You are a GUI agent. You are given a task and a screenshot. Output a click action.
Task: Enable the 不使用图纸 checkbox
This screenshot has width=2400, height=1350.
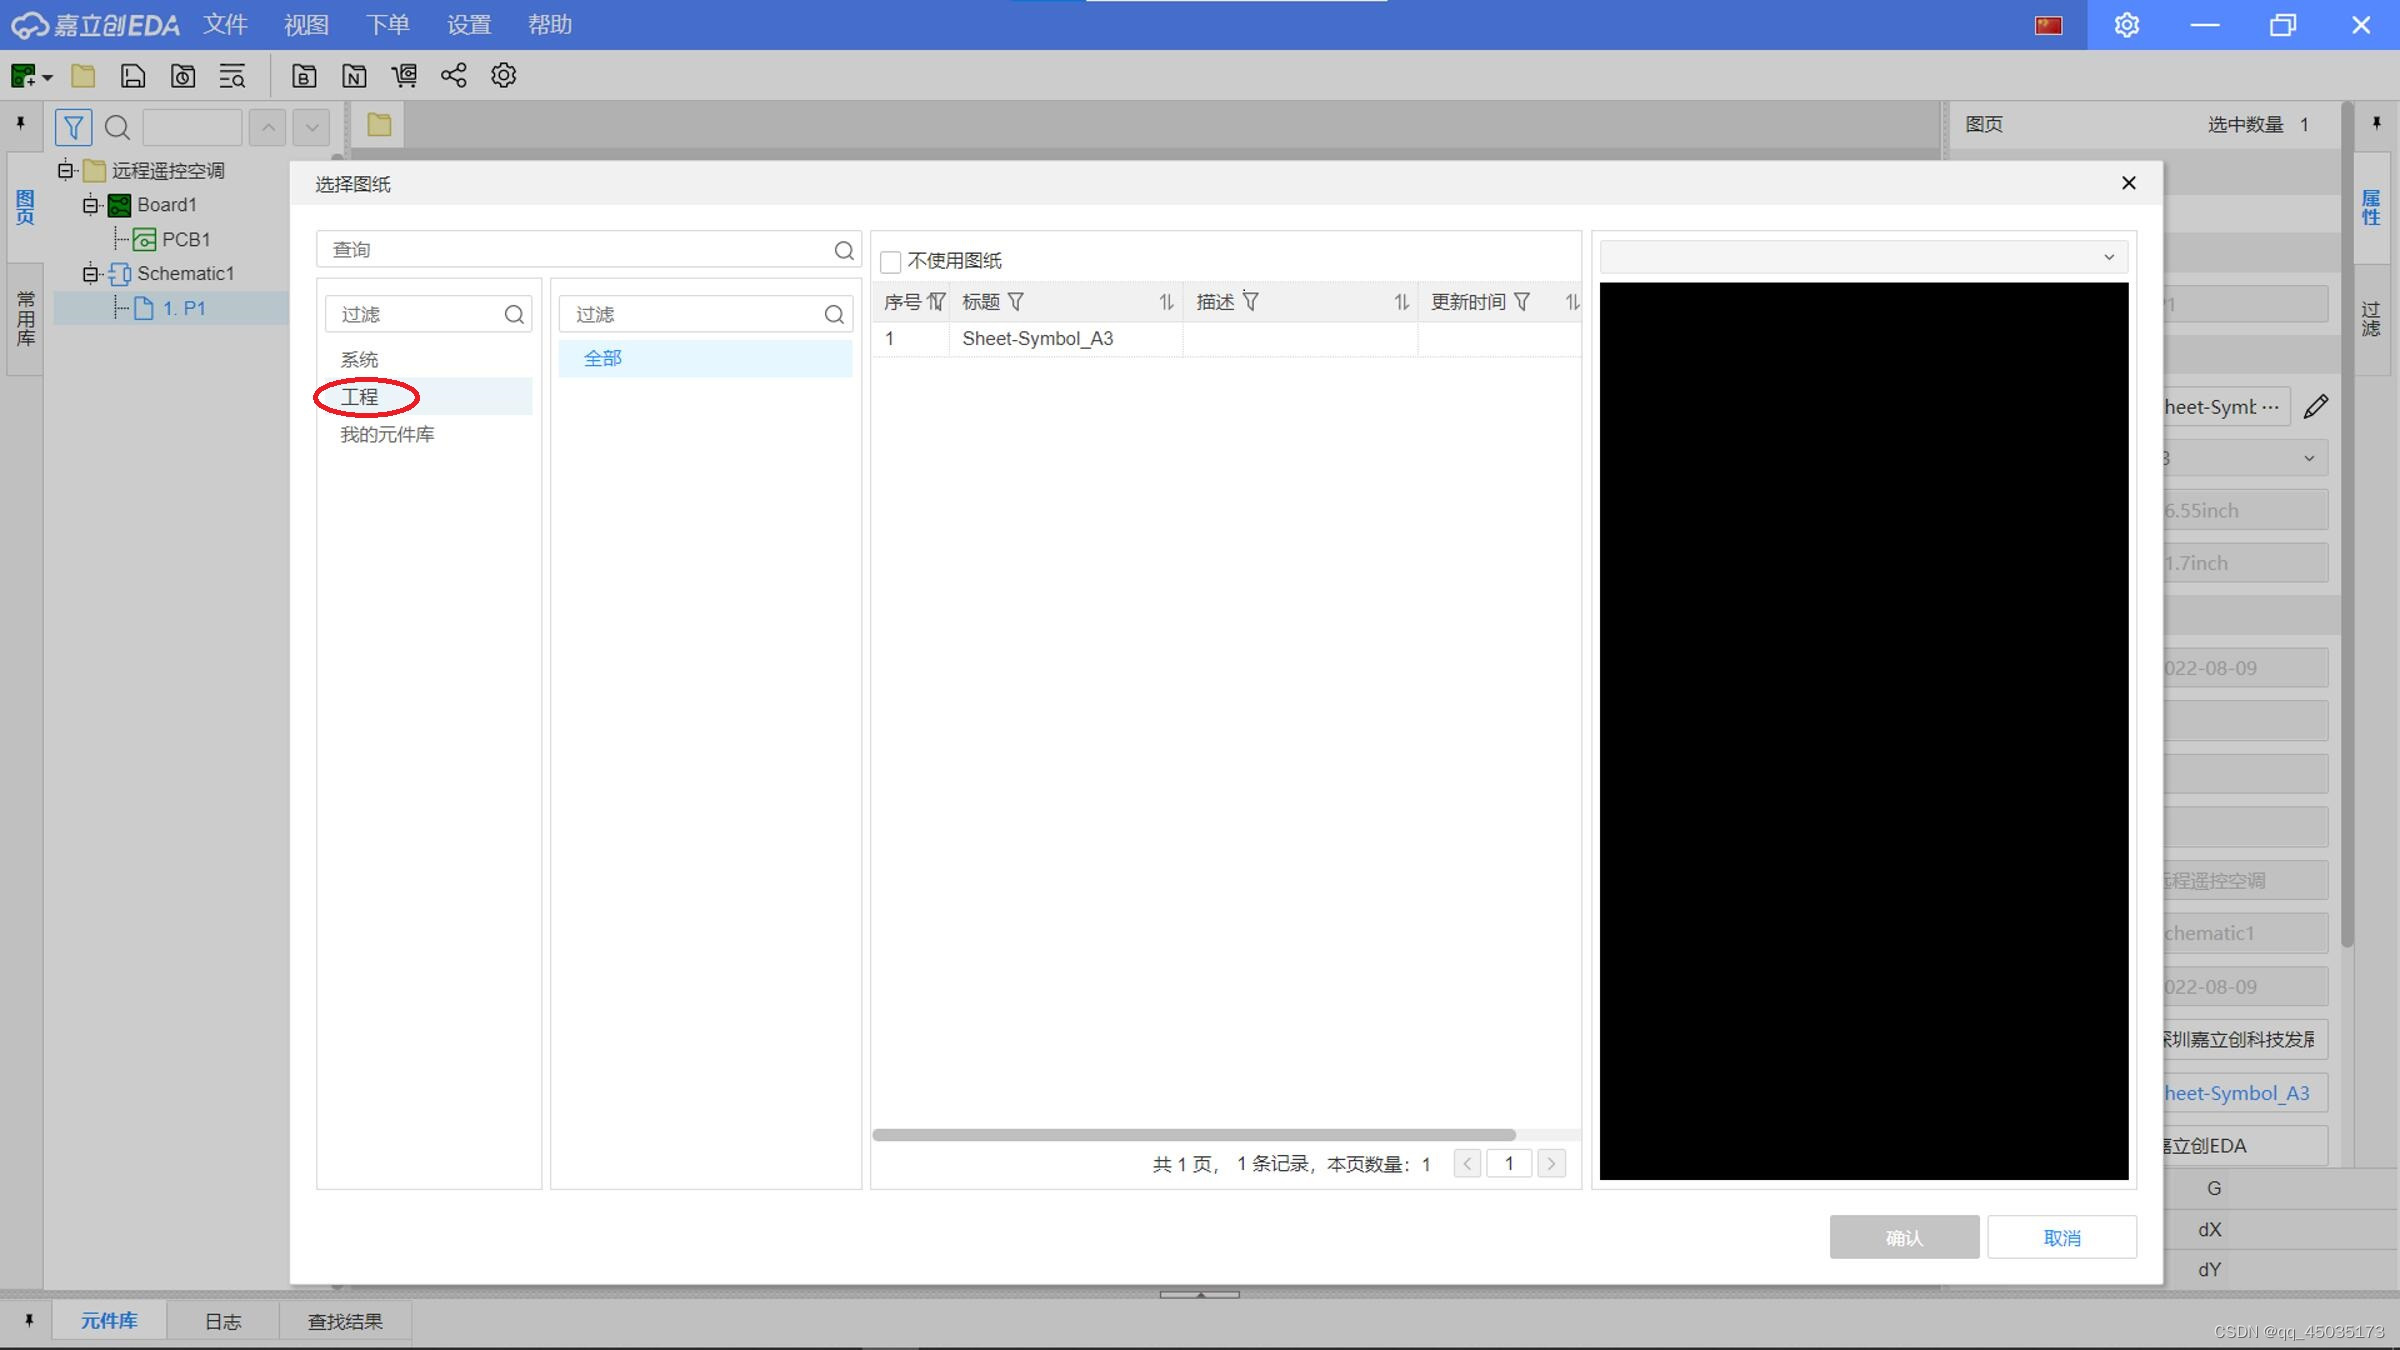[x=890, y=262]
